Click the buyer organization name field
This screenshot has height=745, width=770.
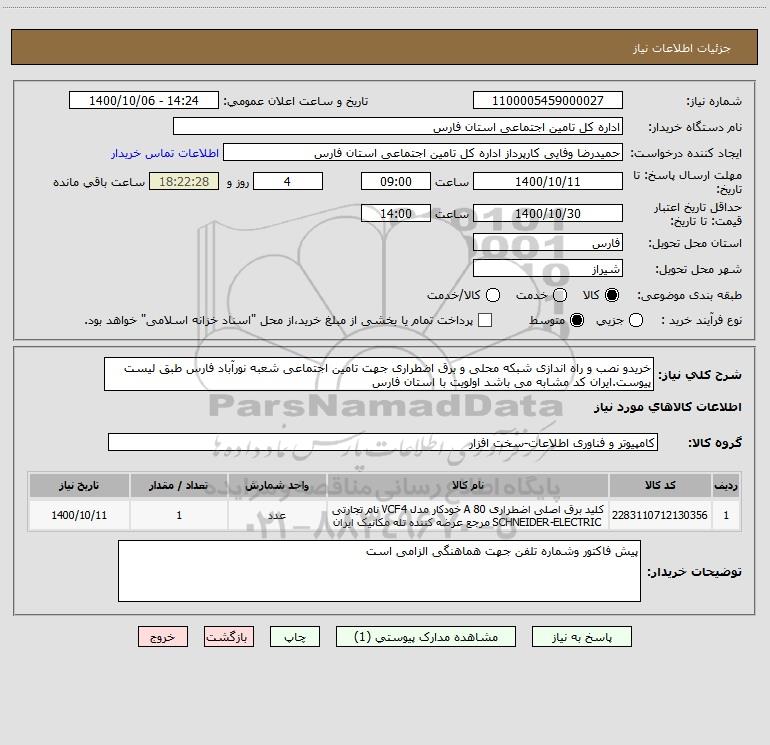(398, 127)
